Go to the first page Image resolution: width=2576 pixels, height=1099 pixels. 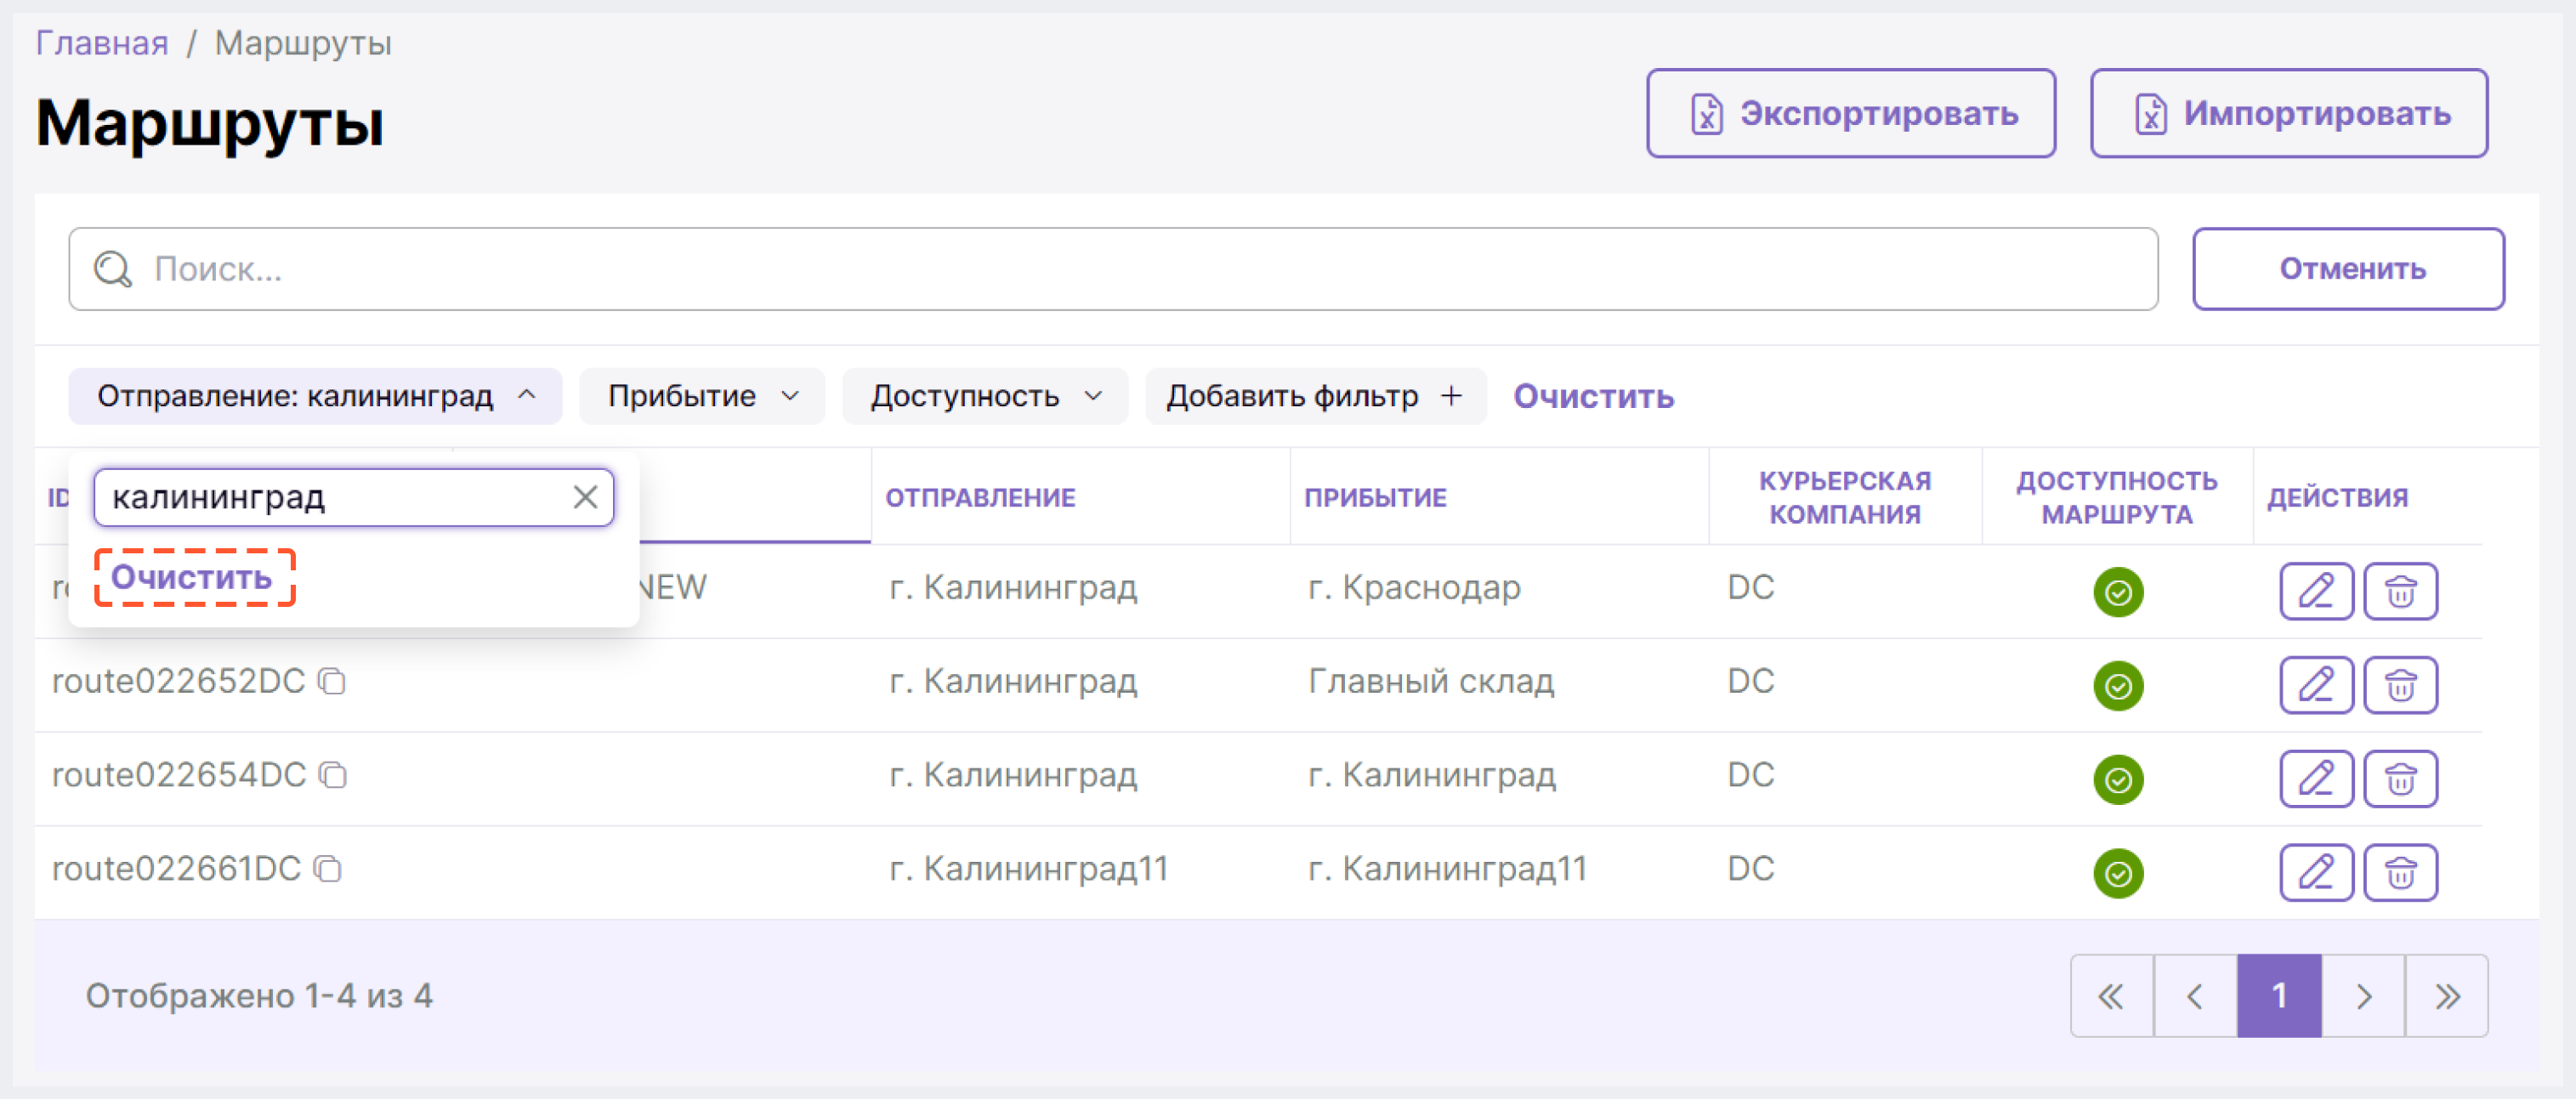point(2112,996)
